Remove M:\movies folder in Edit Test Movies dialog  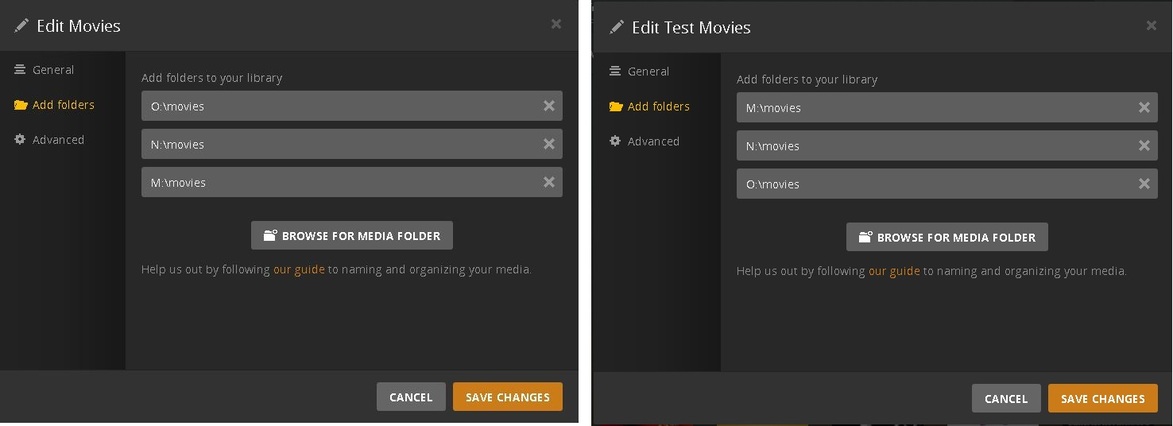click(x=1144, y=108)
